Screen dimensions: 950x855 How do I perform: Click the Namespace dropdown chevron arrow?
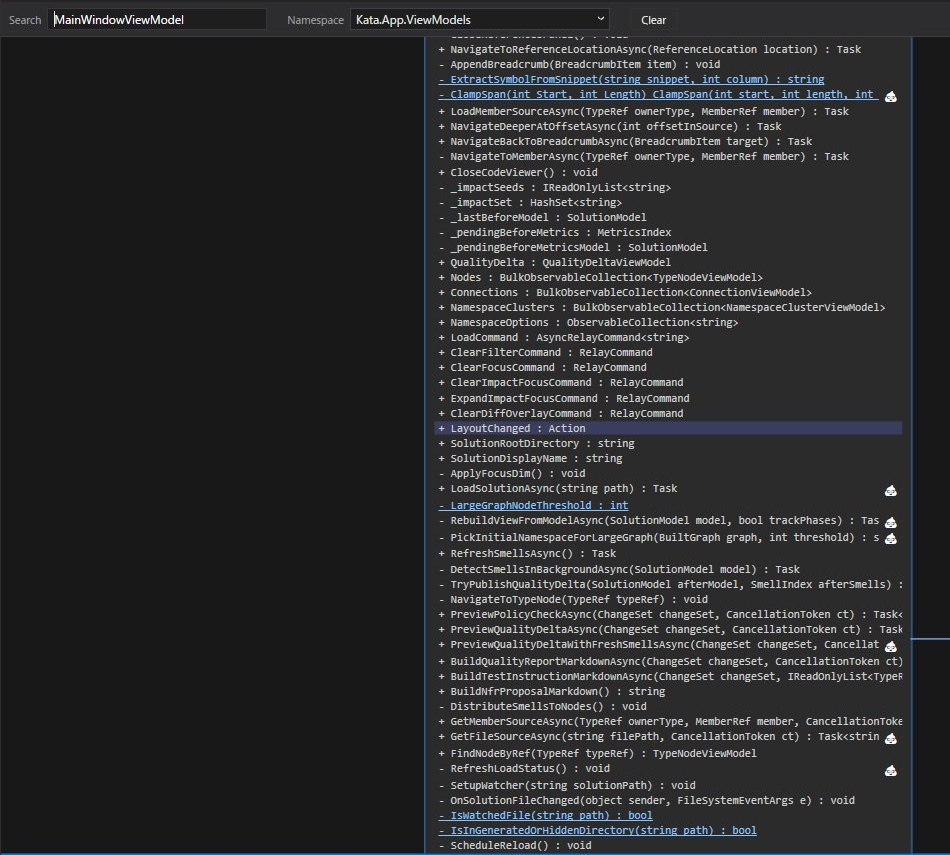click(600, 19)
